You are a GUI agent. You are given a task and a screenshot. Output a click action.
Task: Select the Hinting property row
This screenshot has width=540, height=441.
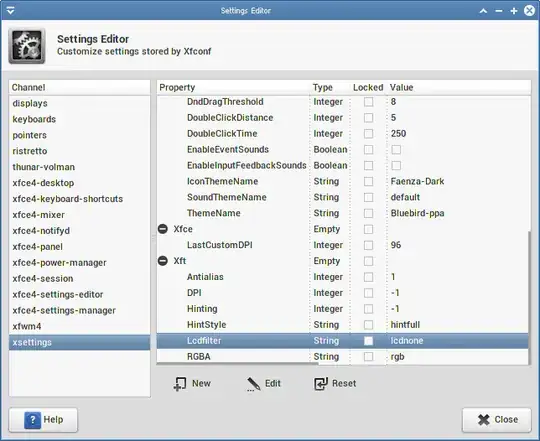tap(343, 309)
